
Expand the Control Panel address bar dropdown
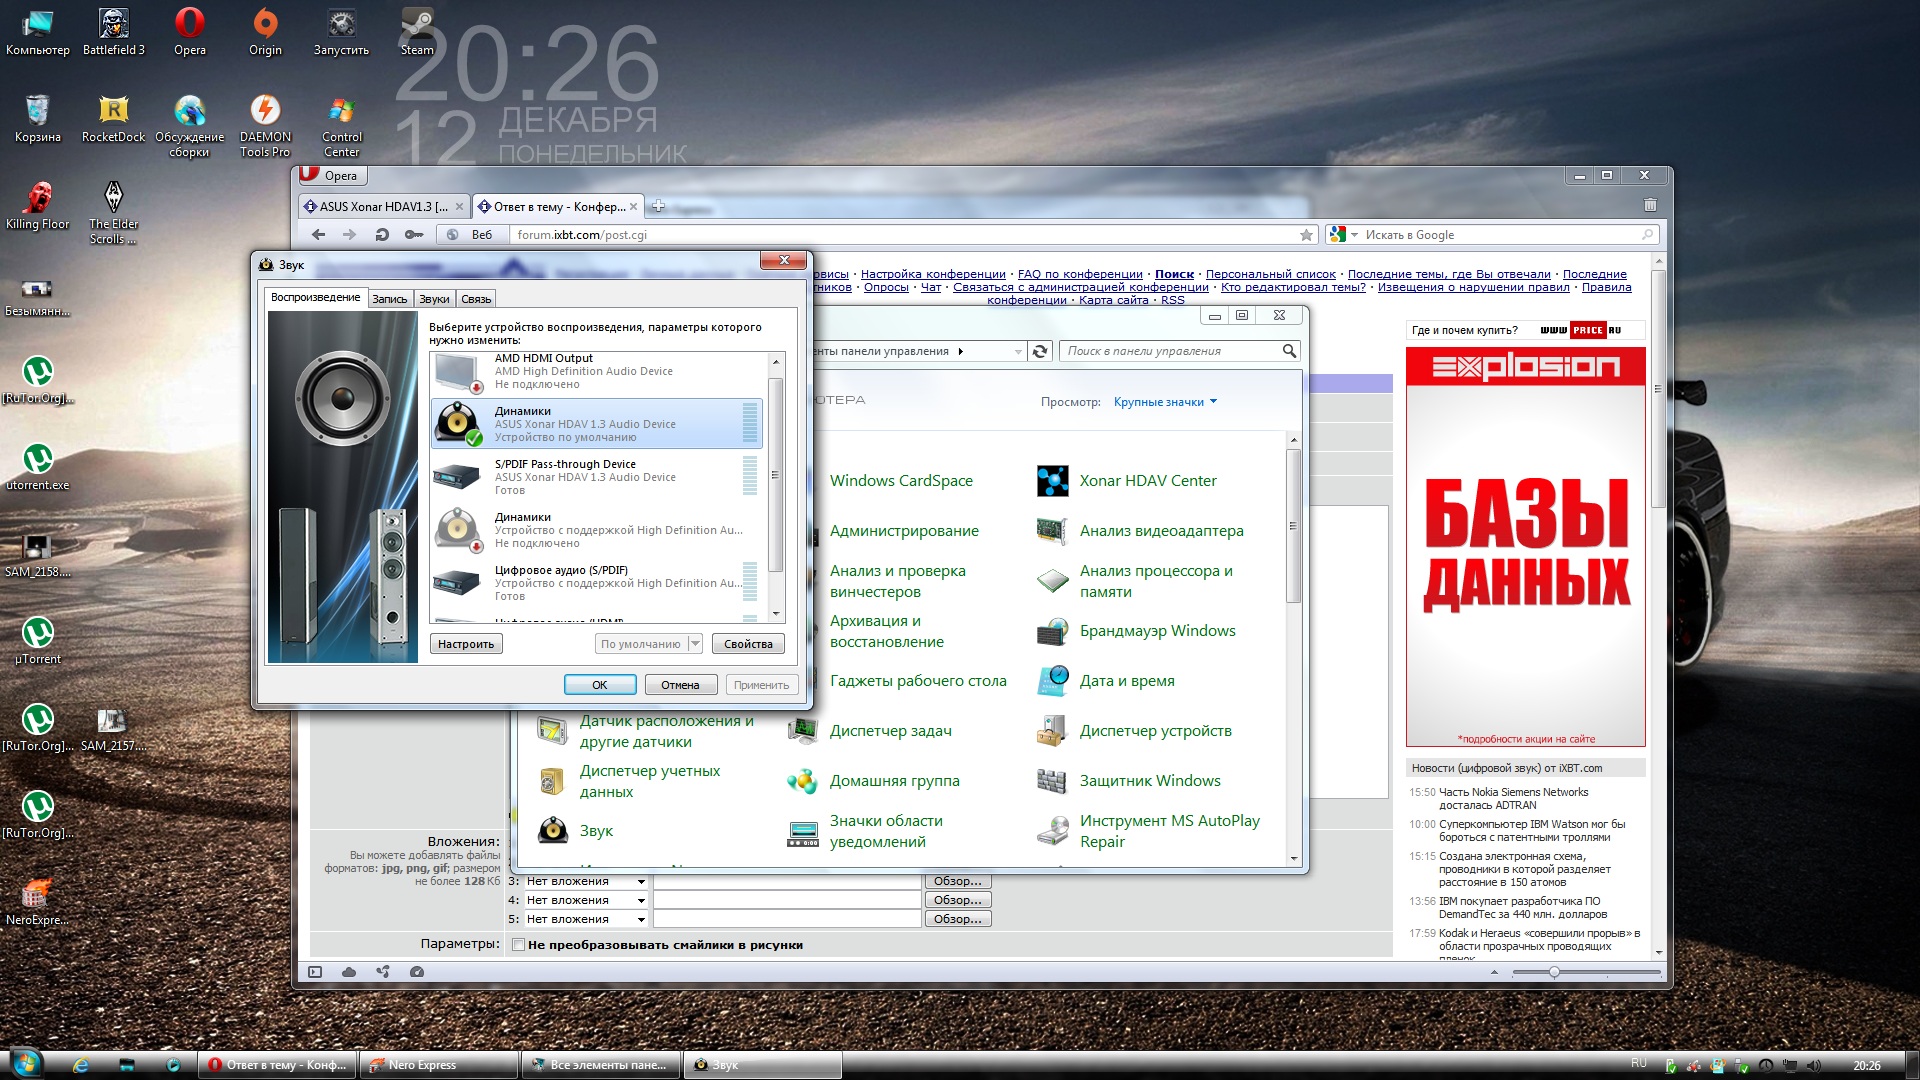pos(1018,351)
